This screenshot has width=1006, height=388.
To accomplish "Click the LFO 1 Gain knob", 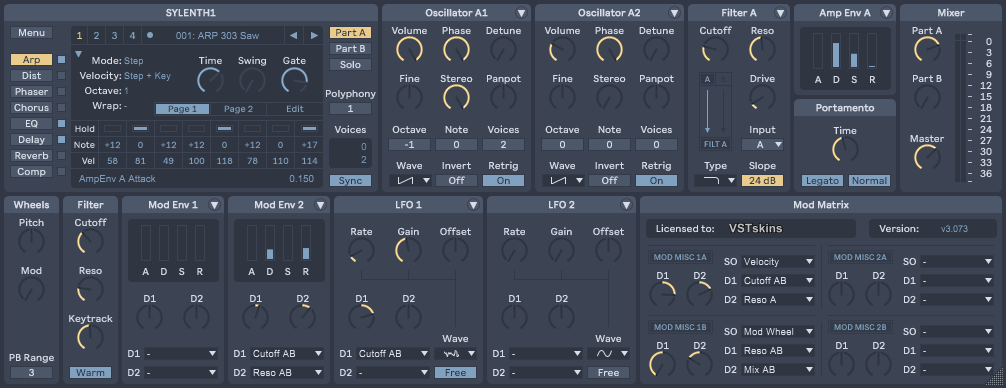I will (x=408, y=250).
